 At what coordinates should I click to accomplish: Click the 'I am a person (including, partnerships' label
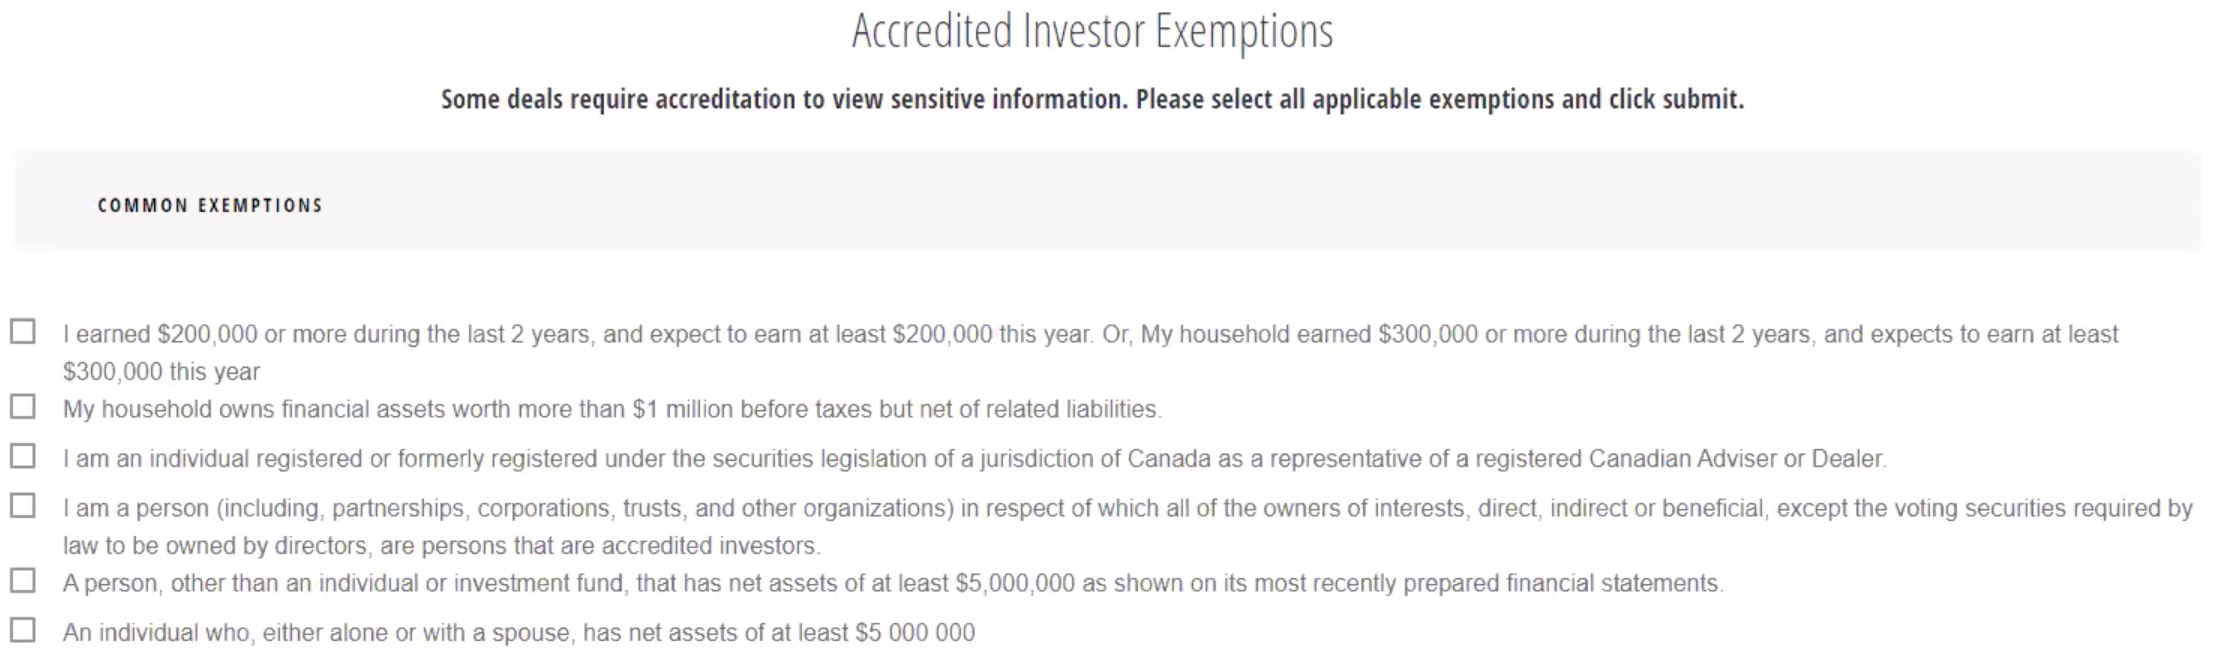click(1127, 527)
